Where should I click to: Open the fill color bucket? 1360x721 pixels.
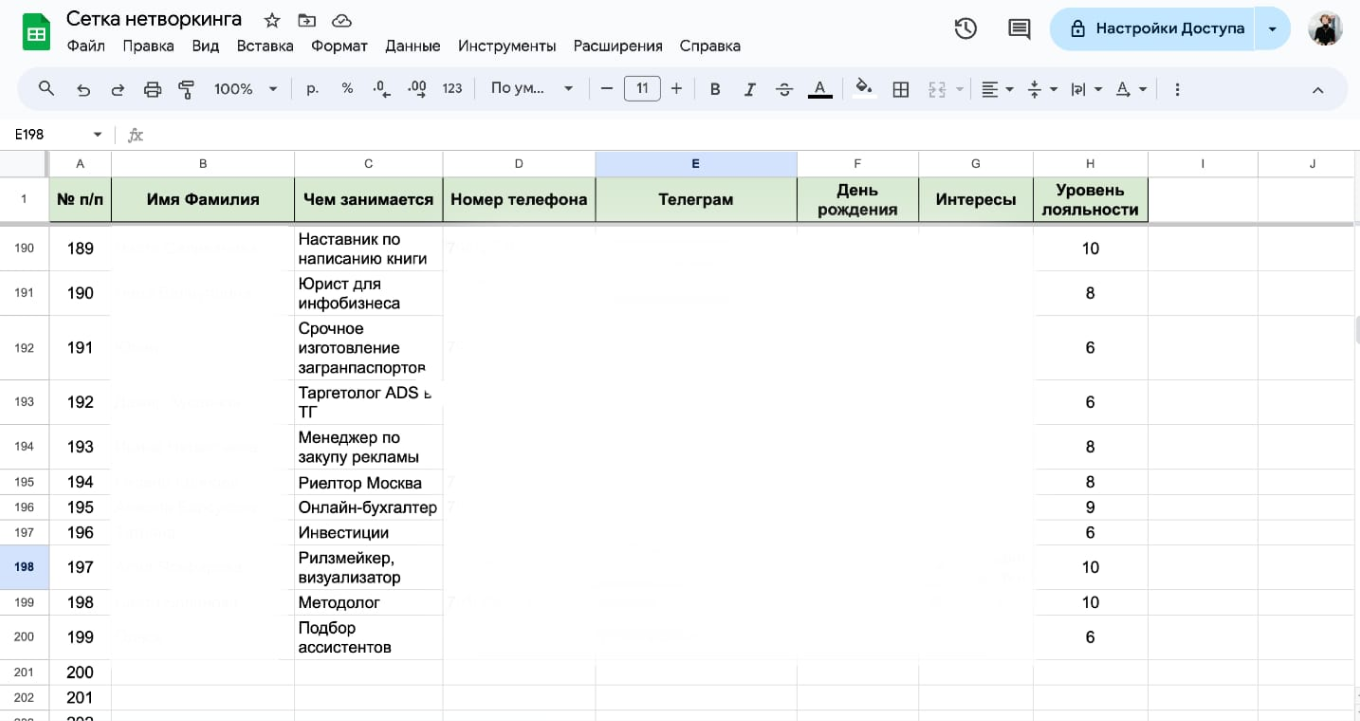coord(864,89)
